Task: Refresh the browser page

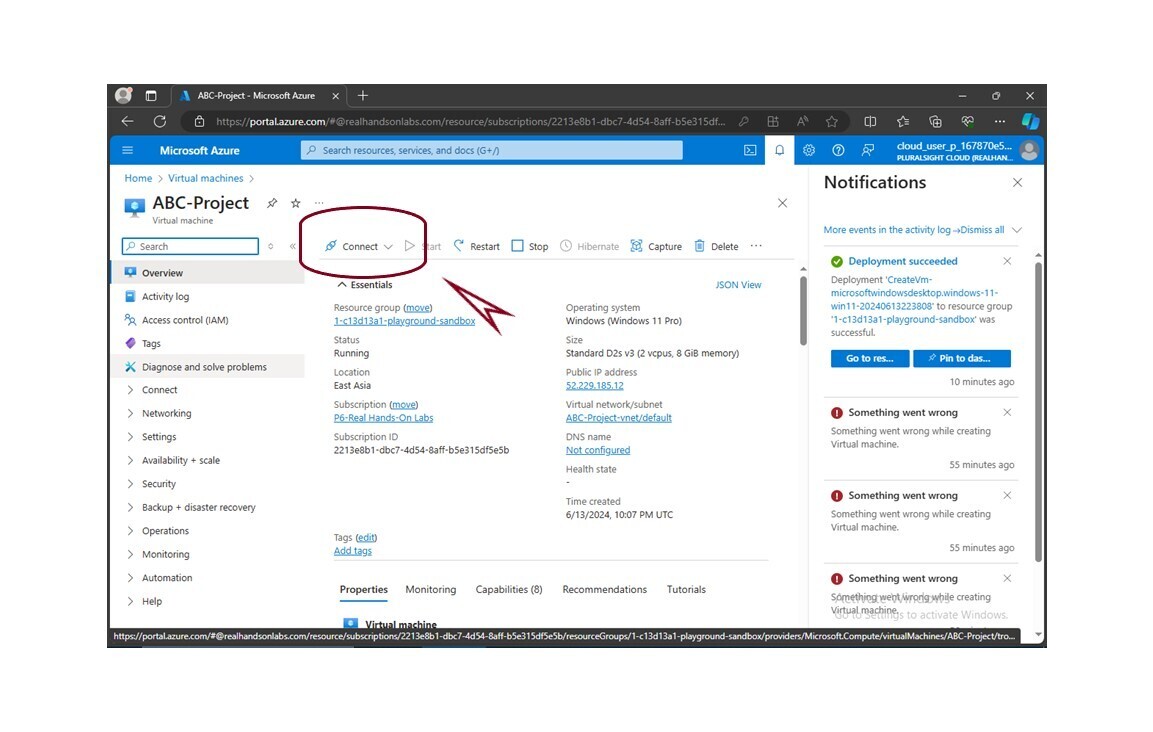Action: 160,121
